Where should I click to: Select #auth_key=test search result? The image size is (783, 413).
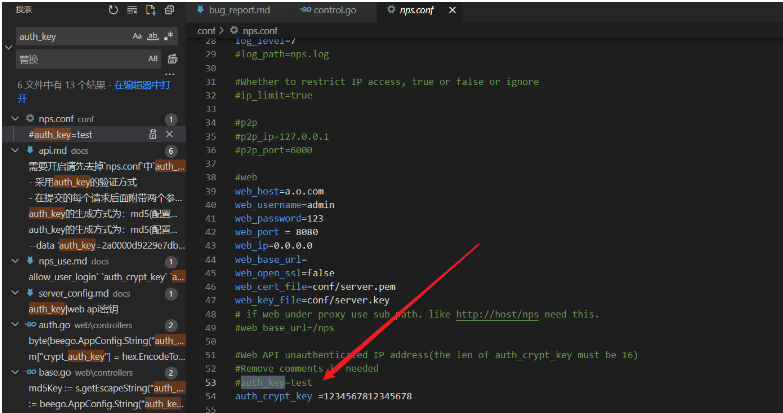(60, 134)
